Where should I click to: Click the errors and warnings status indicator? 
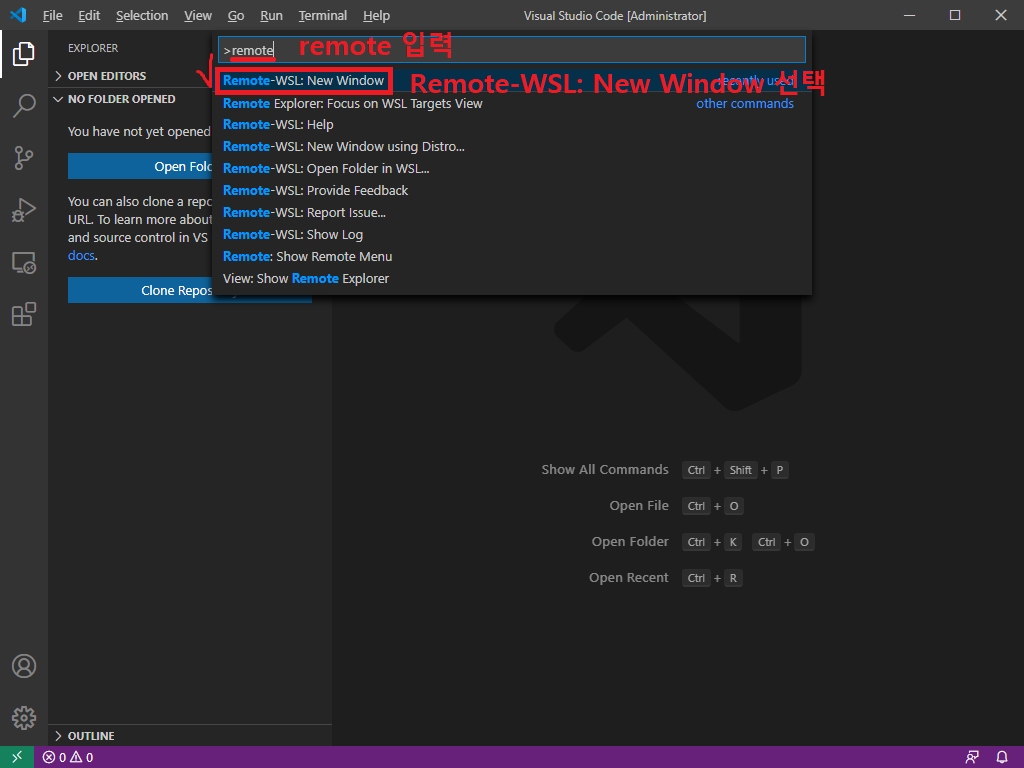67,757
